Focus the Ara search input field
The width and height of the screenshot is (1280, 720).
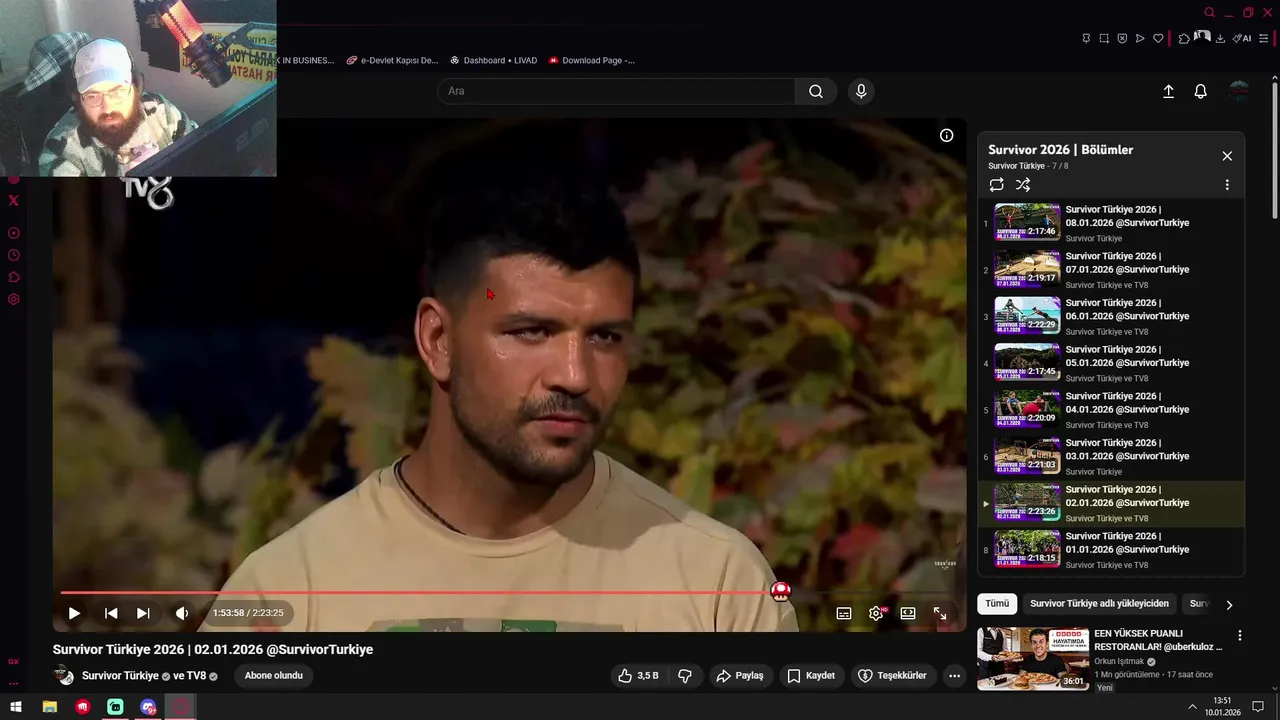(616, 91)
